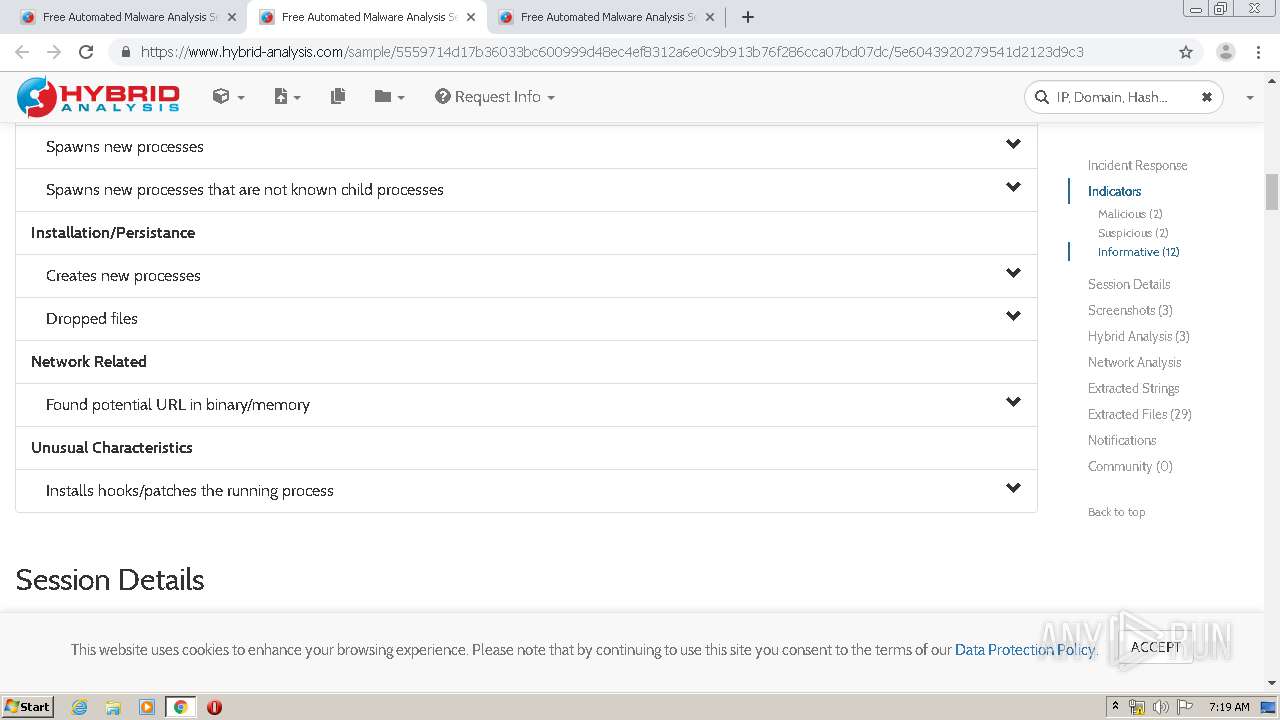The width and height of the screenshot is (1280, 720).
Task: Launch Internet Explorer from taskbar
Action: (x=79, y=707)
